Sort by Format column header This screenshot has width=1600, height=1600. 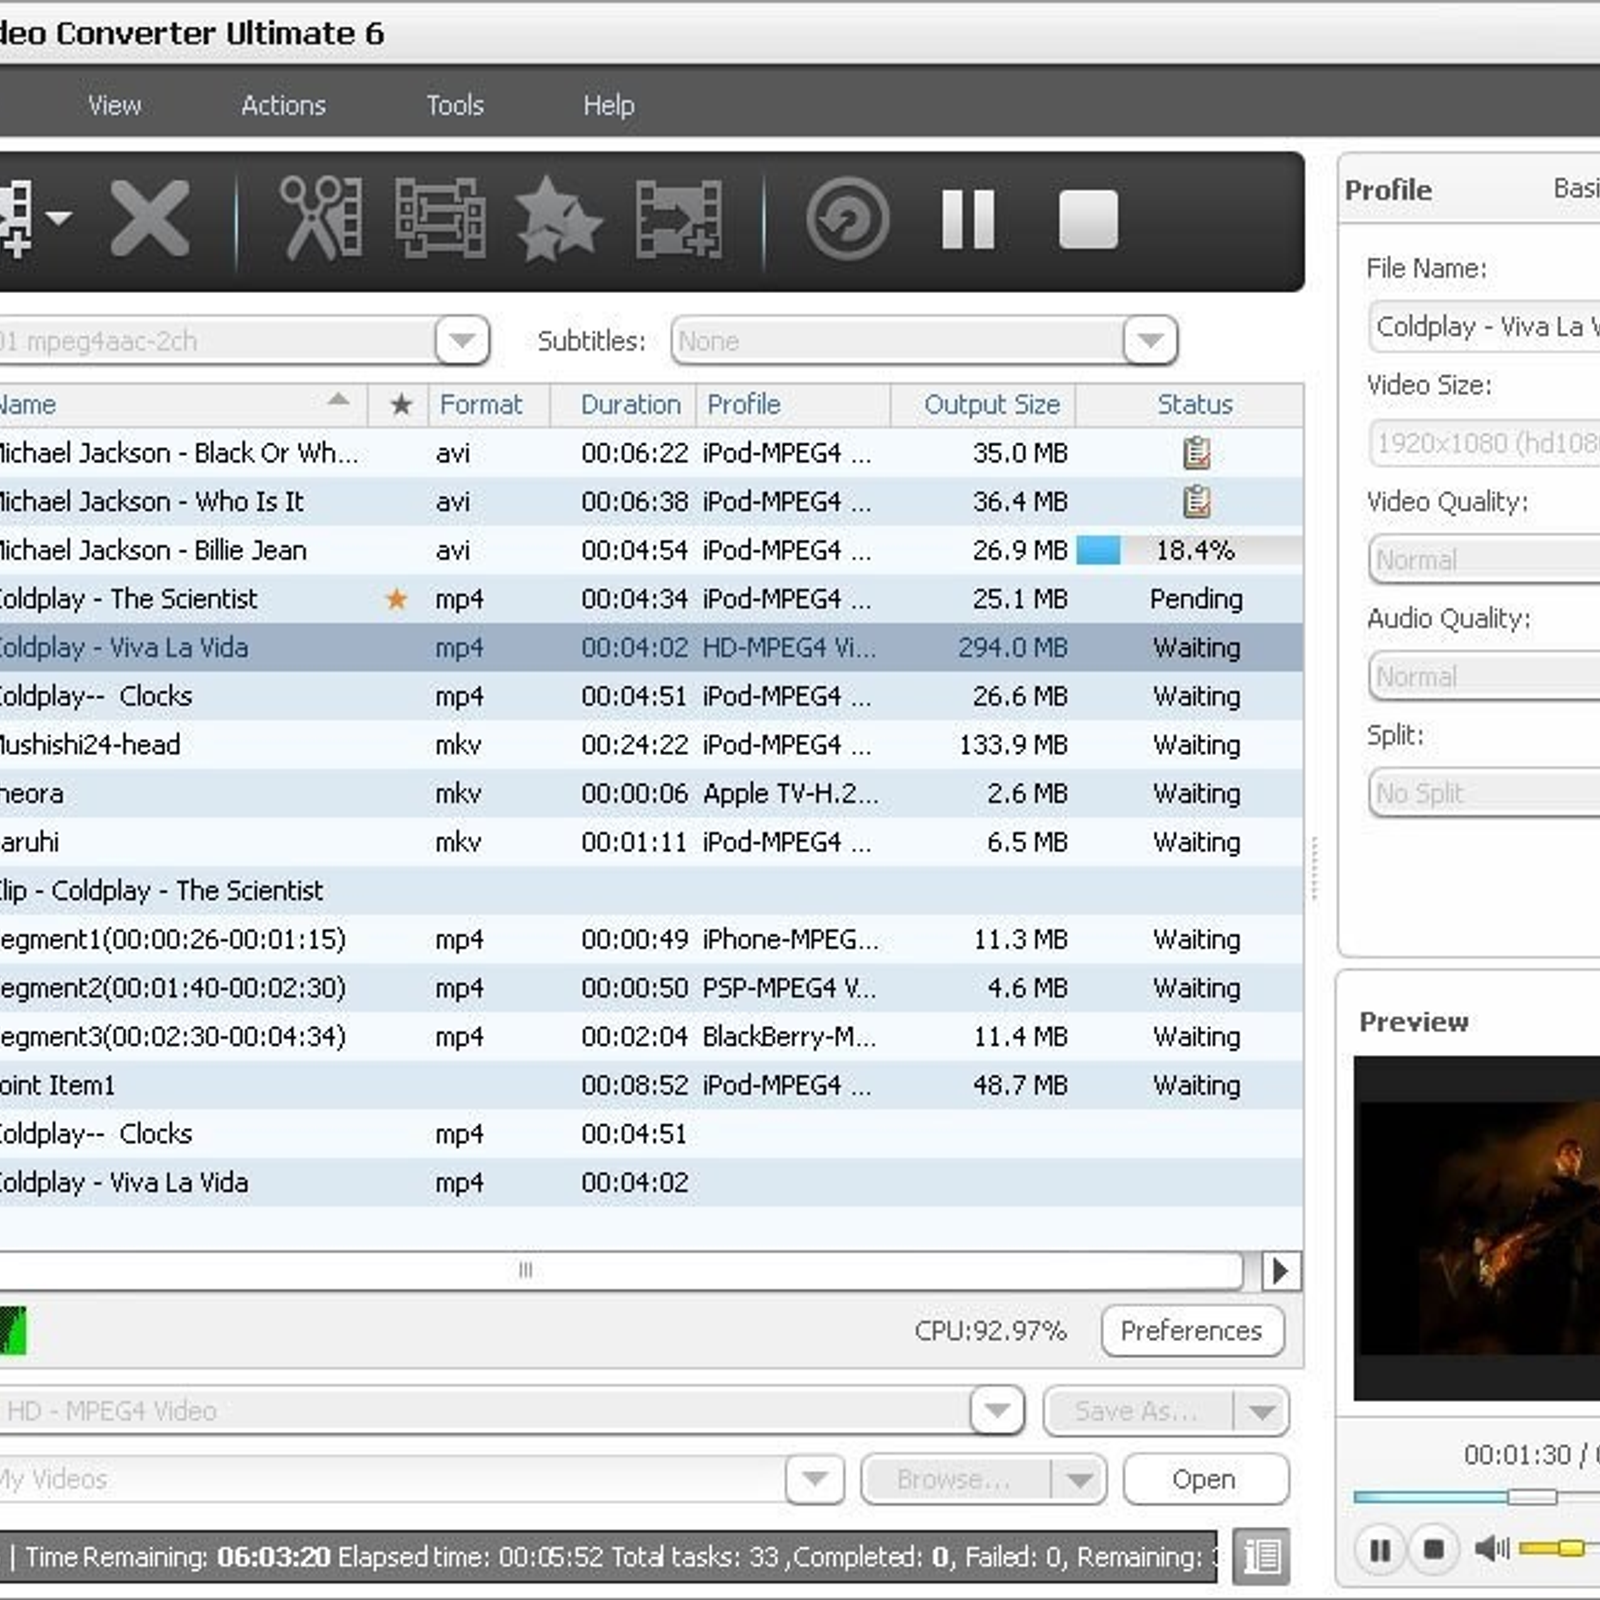tap(490, 404)
